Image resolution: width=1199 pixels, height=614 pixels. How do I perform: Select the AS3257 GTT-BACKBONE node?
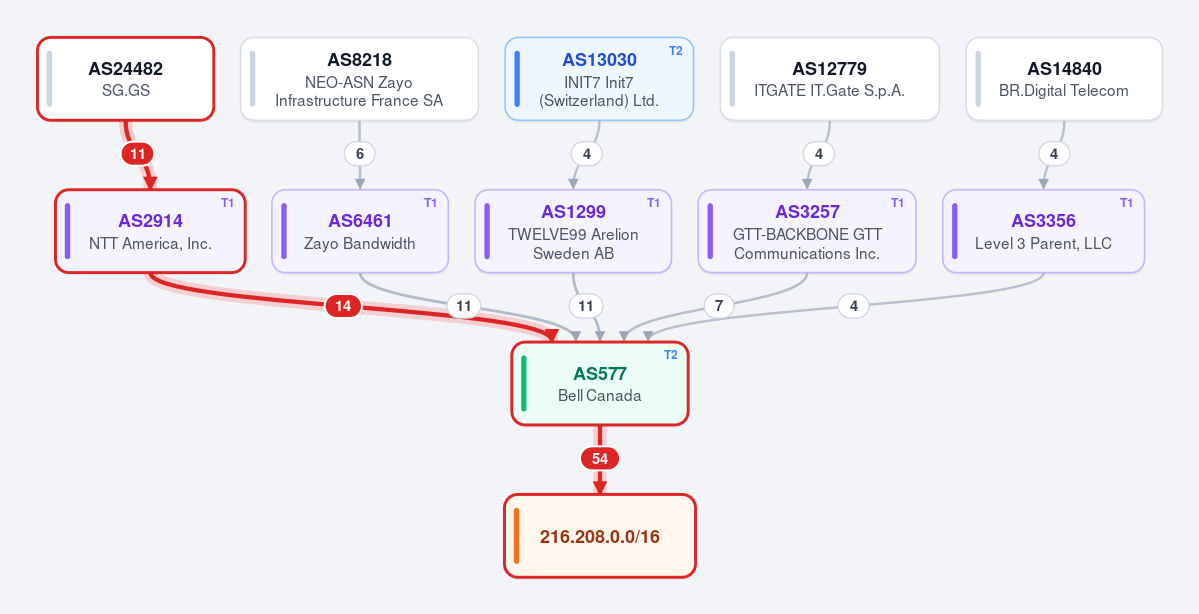click(807, 231)
